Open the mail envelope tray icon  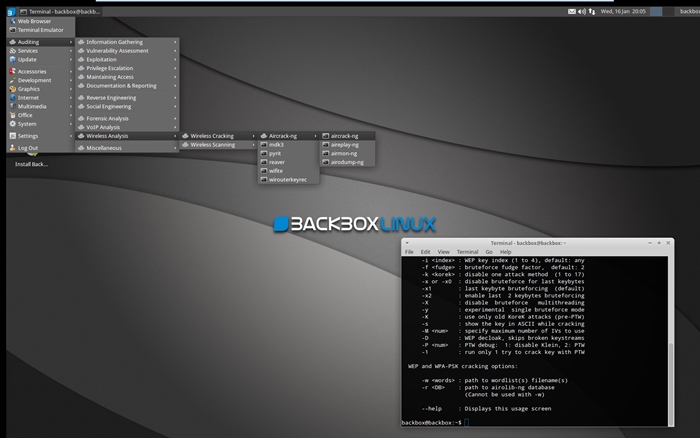[x=571, y=12]
